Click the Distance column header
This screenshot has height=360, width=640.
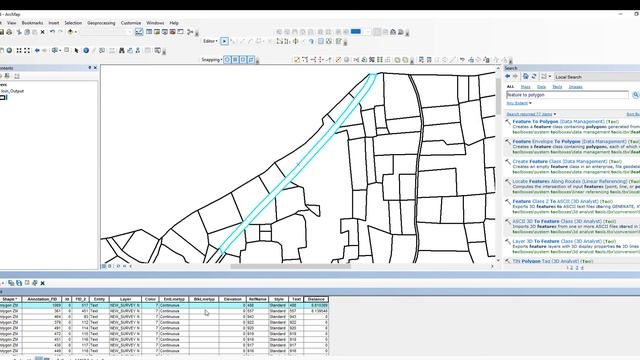point(316,299)
